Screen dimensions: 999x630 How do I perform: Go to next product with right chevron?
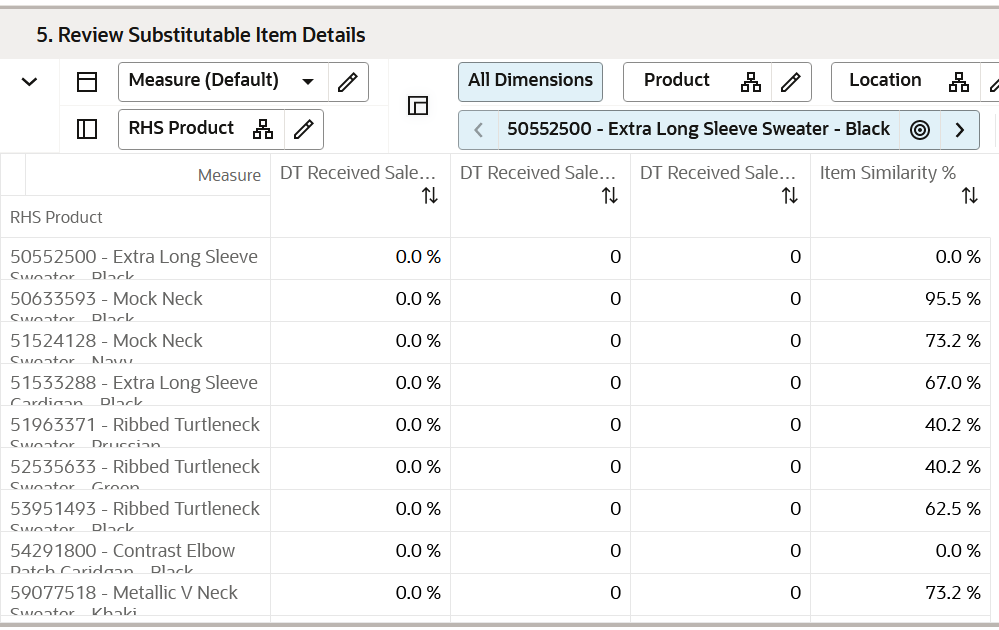(x=959, y=130)
